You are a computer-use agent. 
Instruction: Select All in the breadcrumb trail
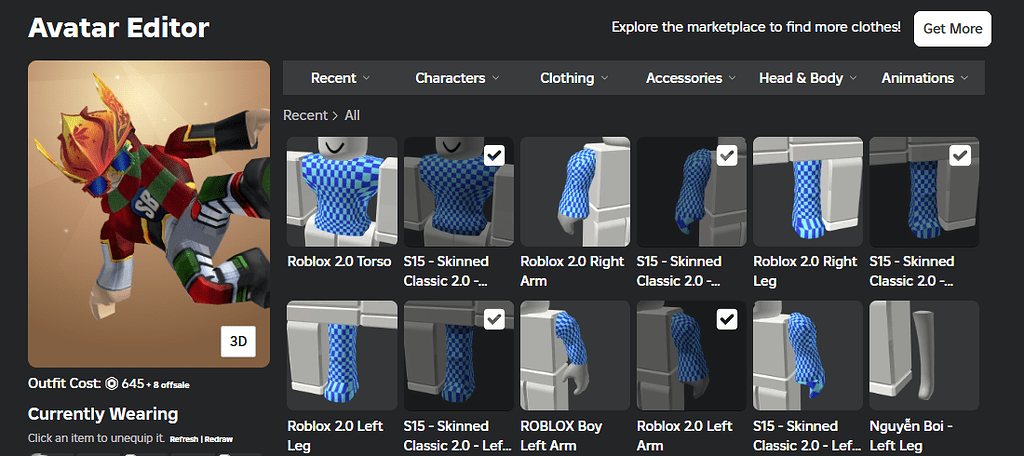tap(352, 116)
